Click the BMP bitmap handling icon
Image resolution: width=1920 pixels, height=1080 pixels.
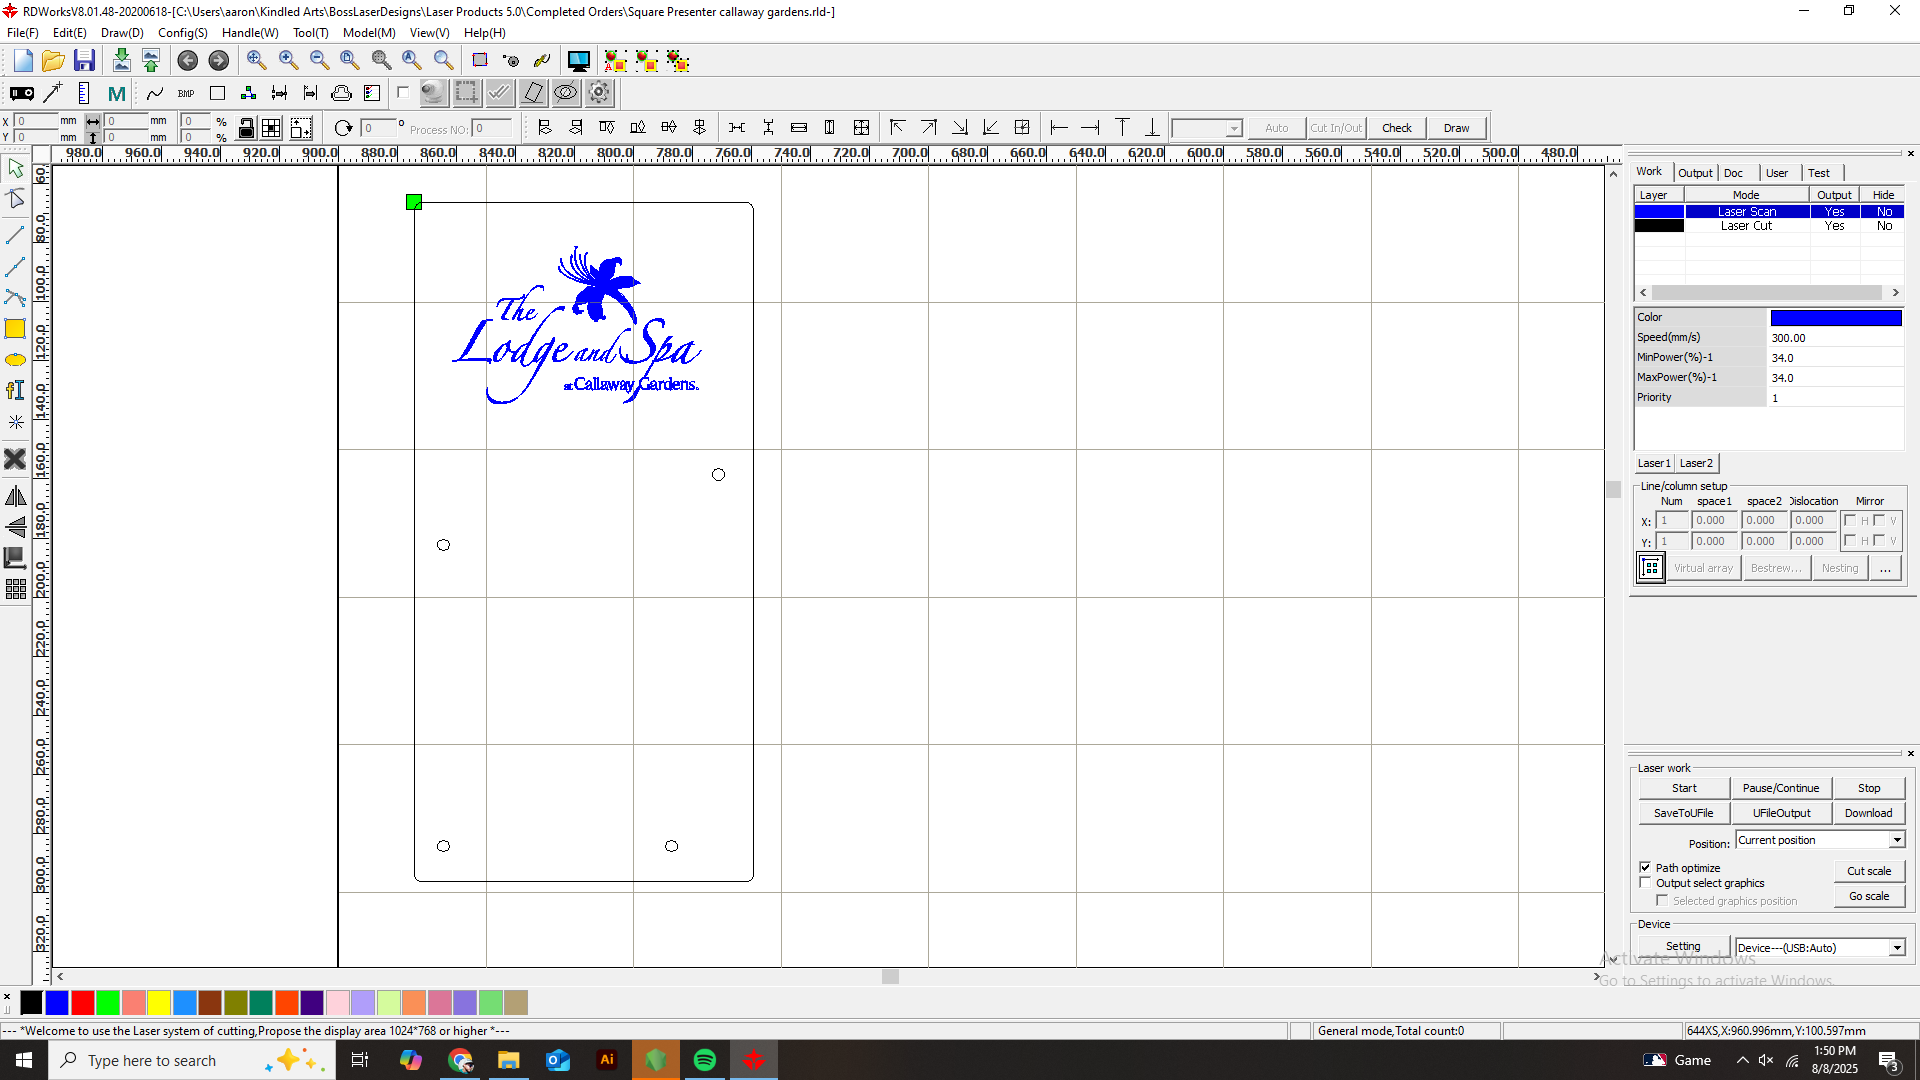click(x=186, y=93)
